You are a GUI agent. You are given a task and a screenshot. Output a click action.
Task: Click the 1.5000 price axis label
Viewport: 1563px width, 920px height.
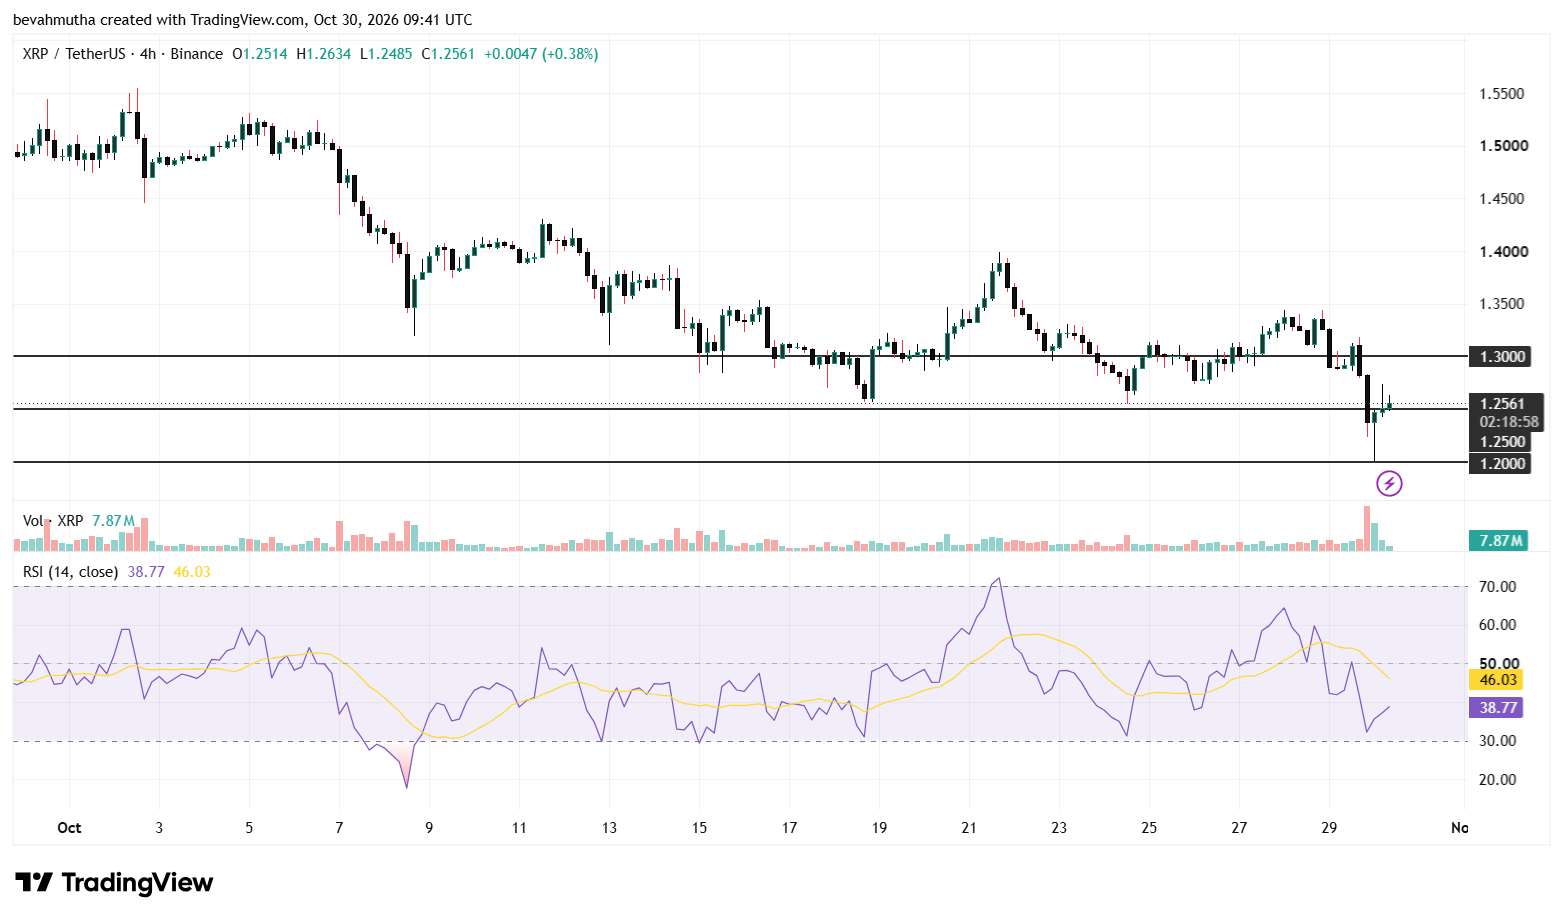(x=1504, y=146)
